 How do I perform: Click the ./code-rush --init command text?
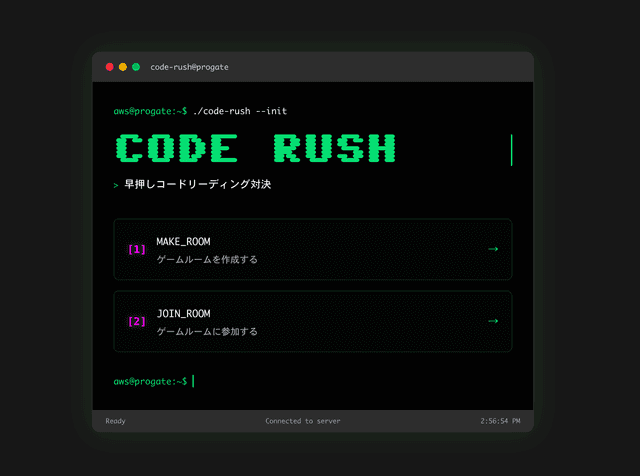coord(240,111)
